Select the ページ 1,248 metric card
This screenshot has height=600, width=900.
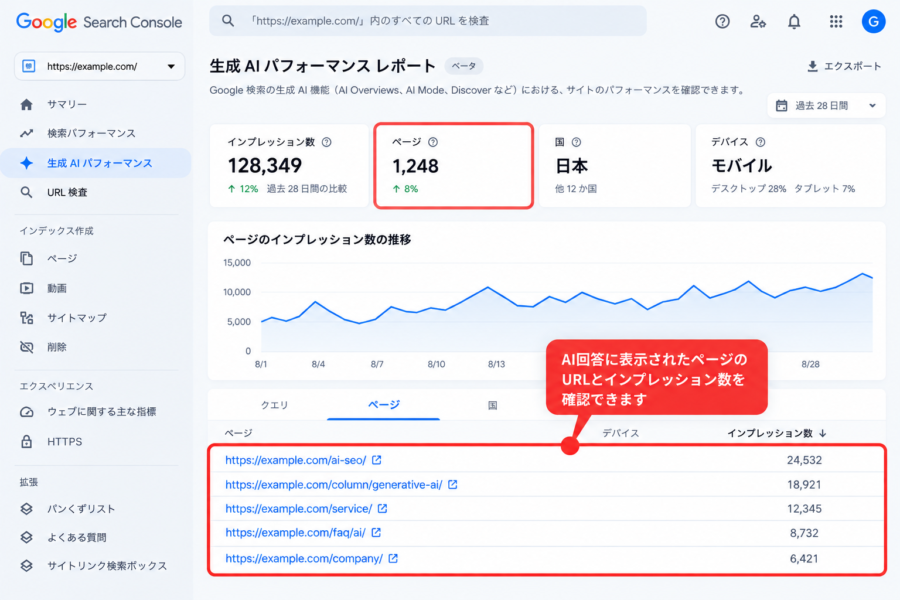click(453, 165)
